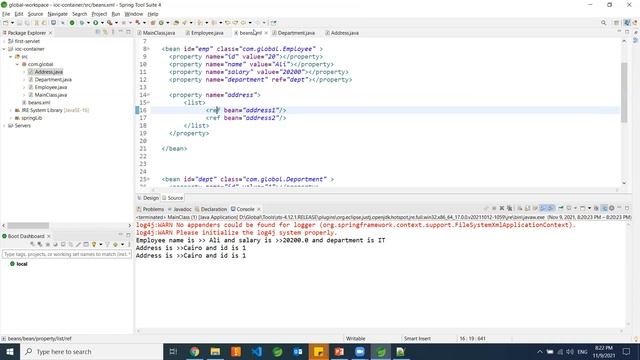Open the dropdown arrow next to Debug icon
This screenshot has height=360, width=640.
[x=88, y=23]
